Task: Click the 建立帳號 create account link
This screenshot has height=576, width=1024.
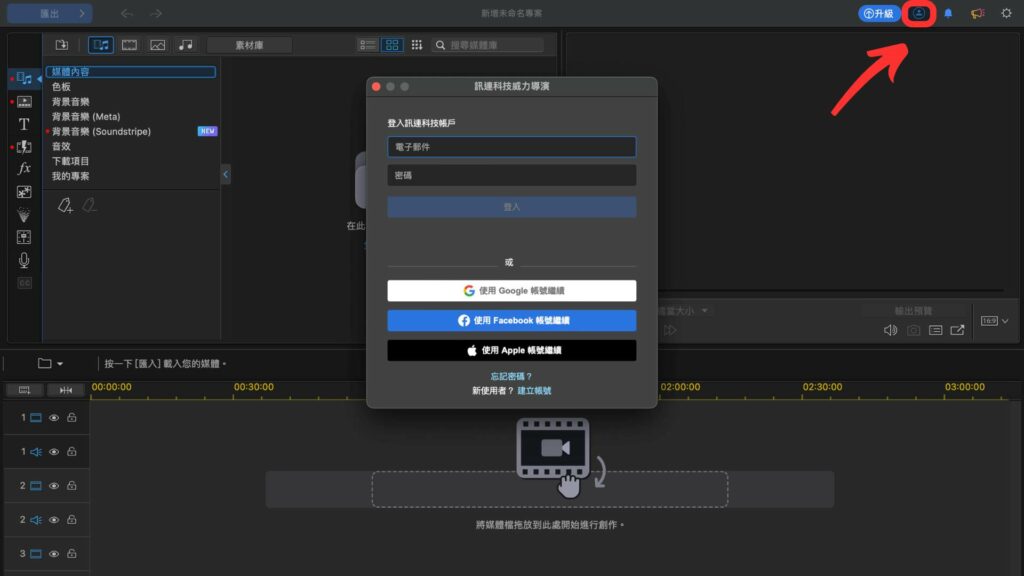Action: pos(534,391)
